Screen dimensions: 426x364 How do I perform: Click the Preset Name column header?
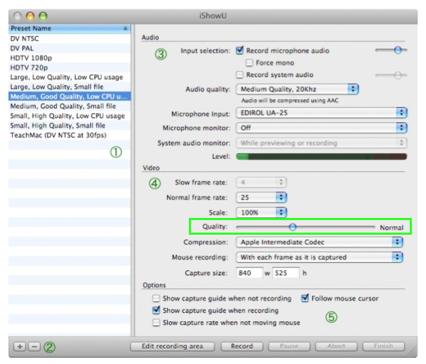[69, 28]
